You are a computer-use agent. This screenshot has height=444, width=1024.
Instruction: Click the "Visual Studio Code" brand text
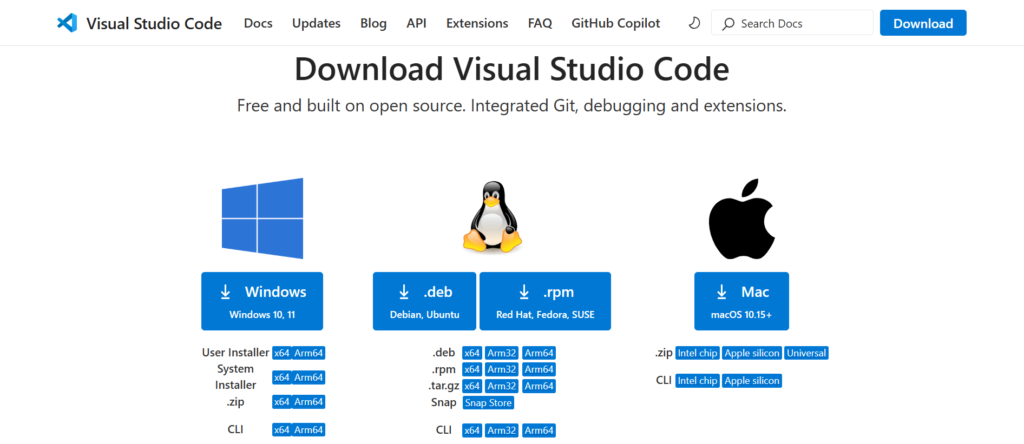coord(154,24)
